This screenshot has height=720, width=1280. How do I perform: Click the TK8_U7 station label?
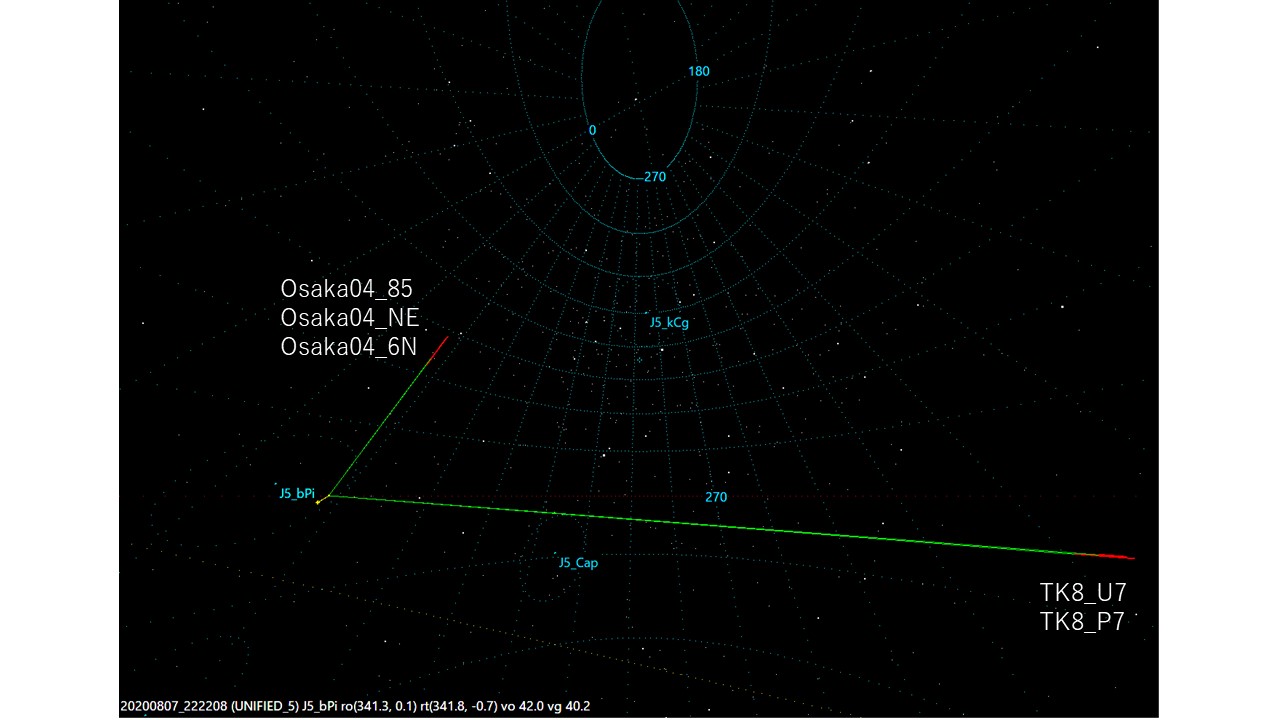click(1083, 593)
